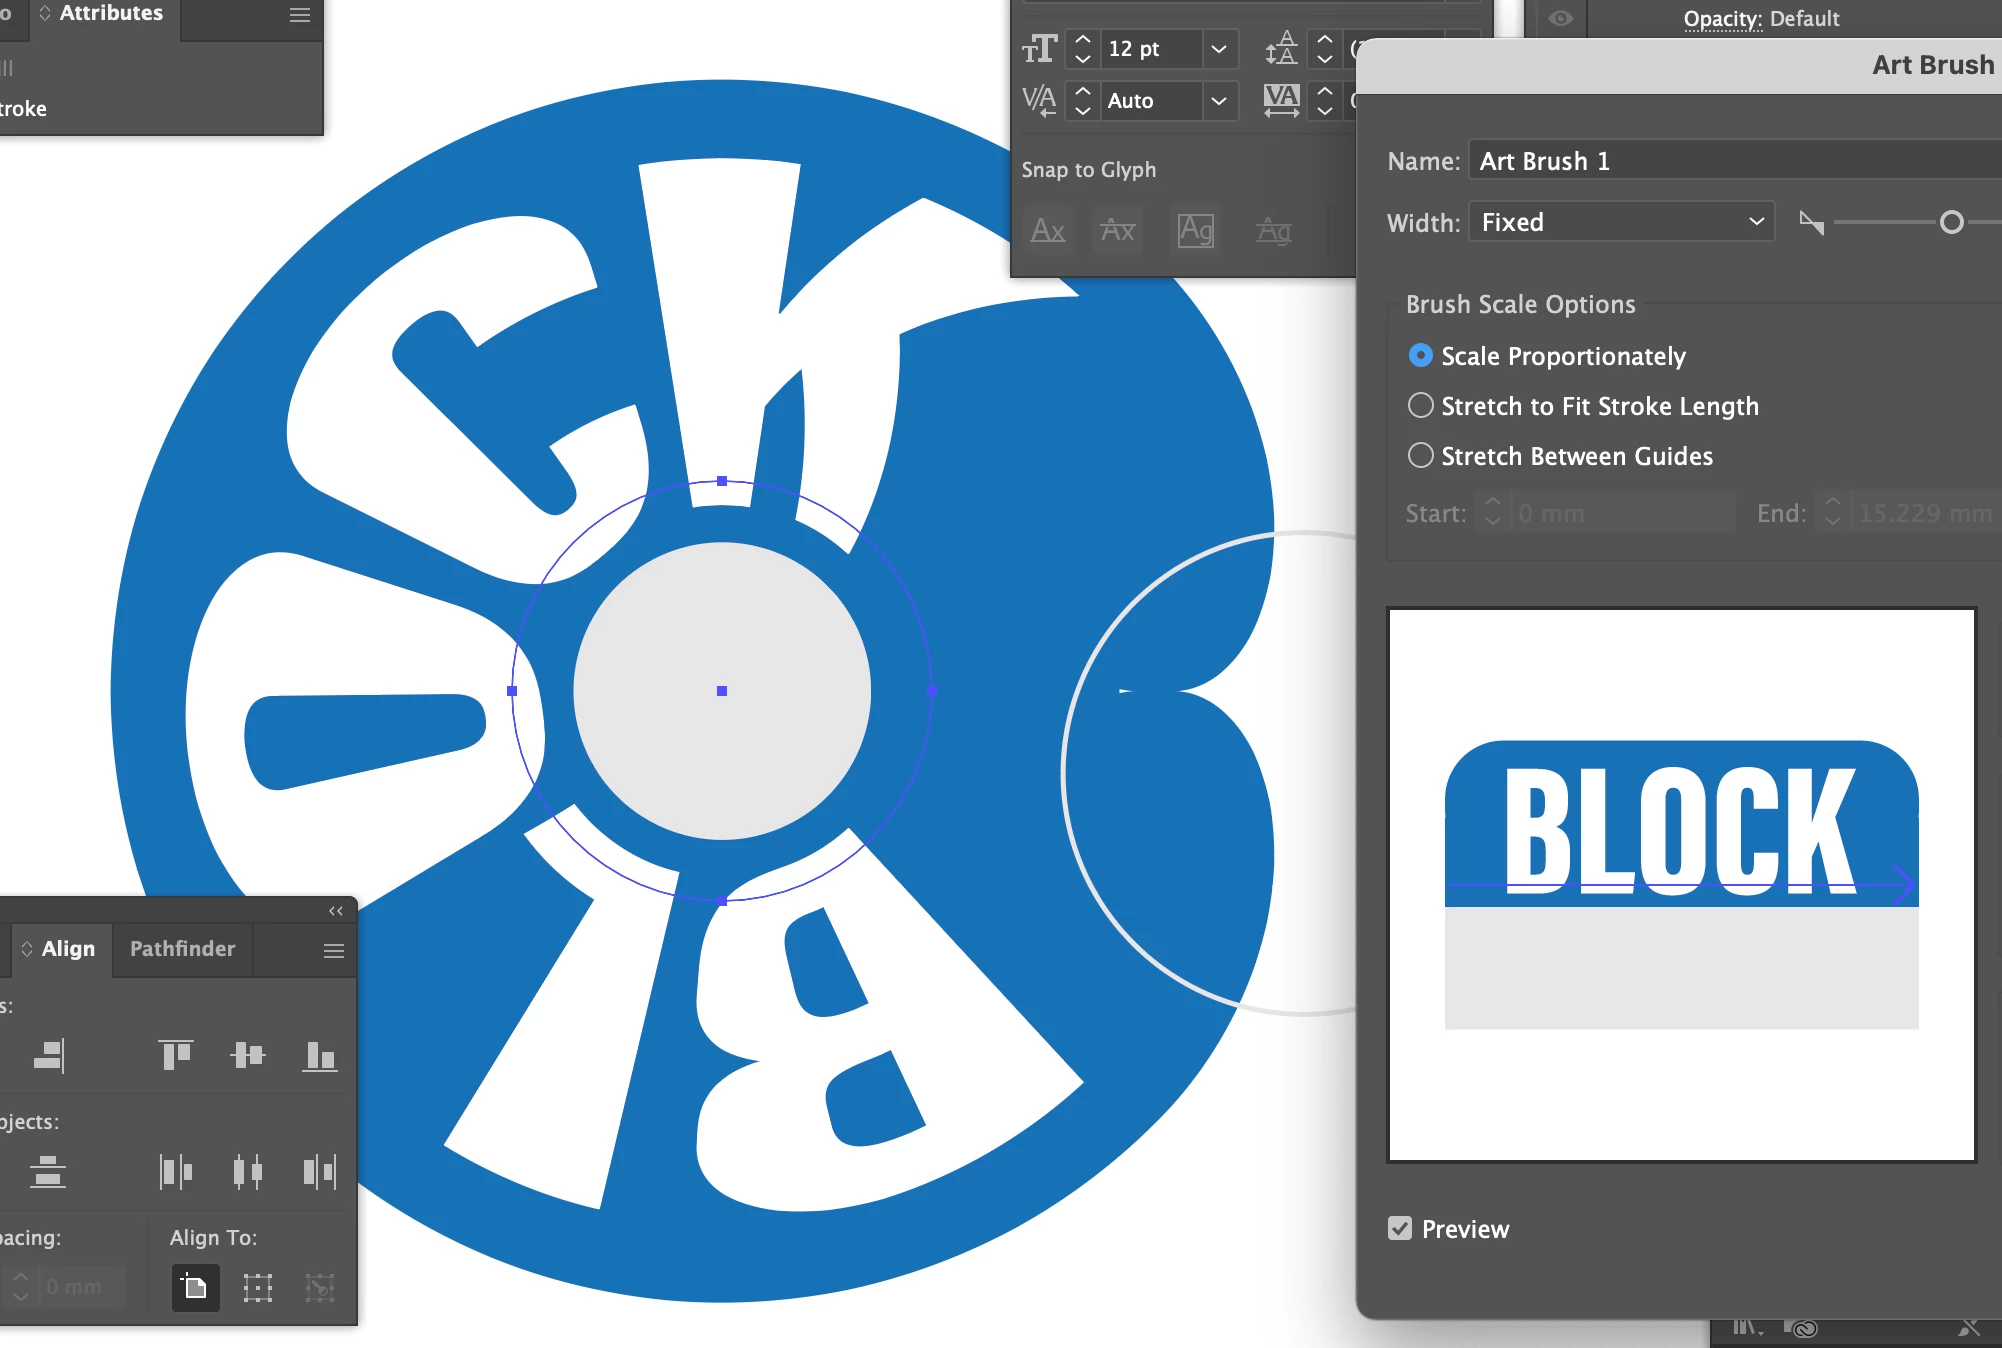Click the Art Brush 1 name field
The width and height of the screenshot is (2002, 1348).
click(1730, 162)
